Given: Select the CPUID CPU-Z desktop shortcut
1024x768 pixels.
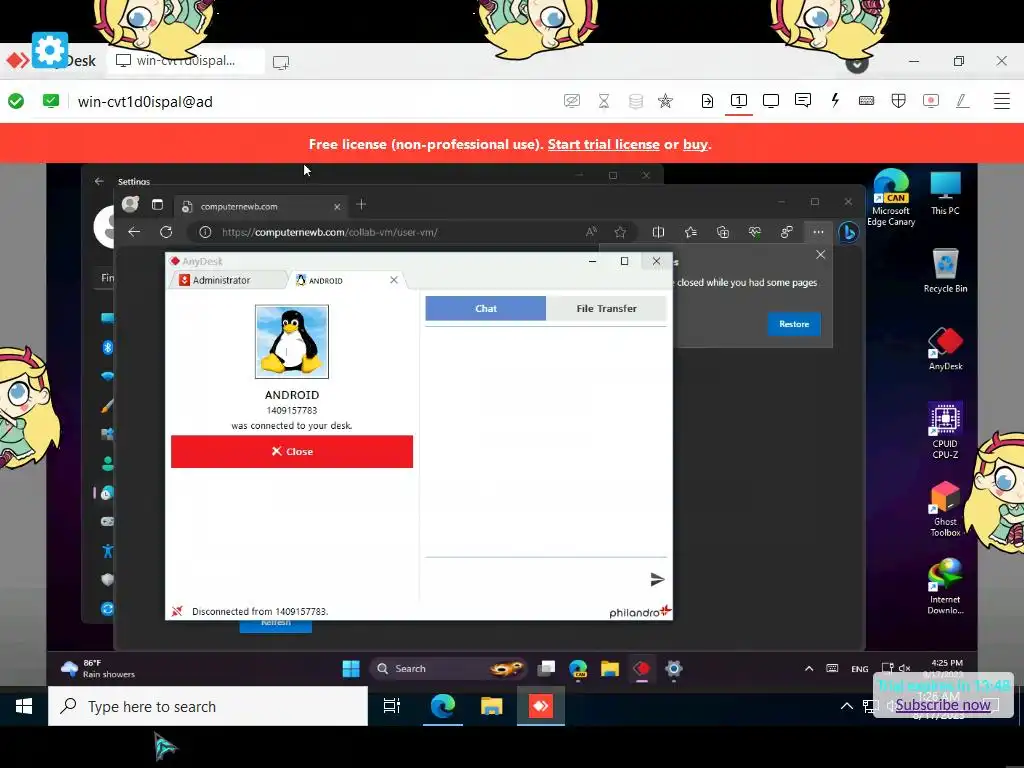Looking at the screenshot, I should (x=945, y=430).
